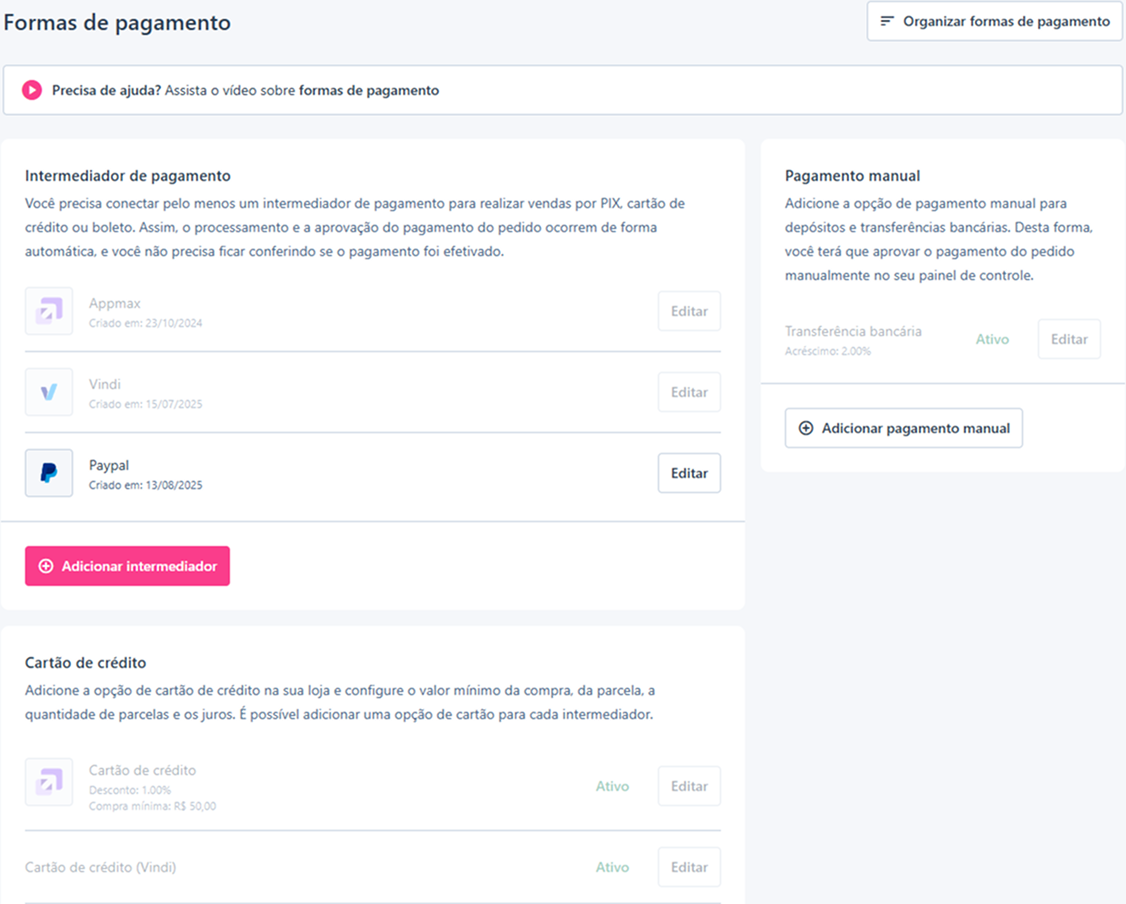
Task: Edit the Paypal intermediary
Action: (689, 473)
